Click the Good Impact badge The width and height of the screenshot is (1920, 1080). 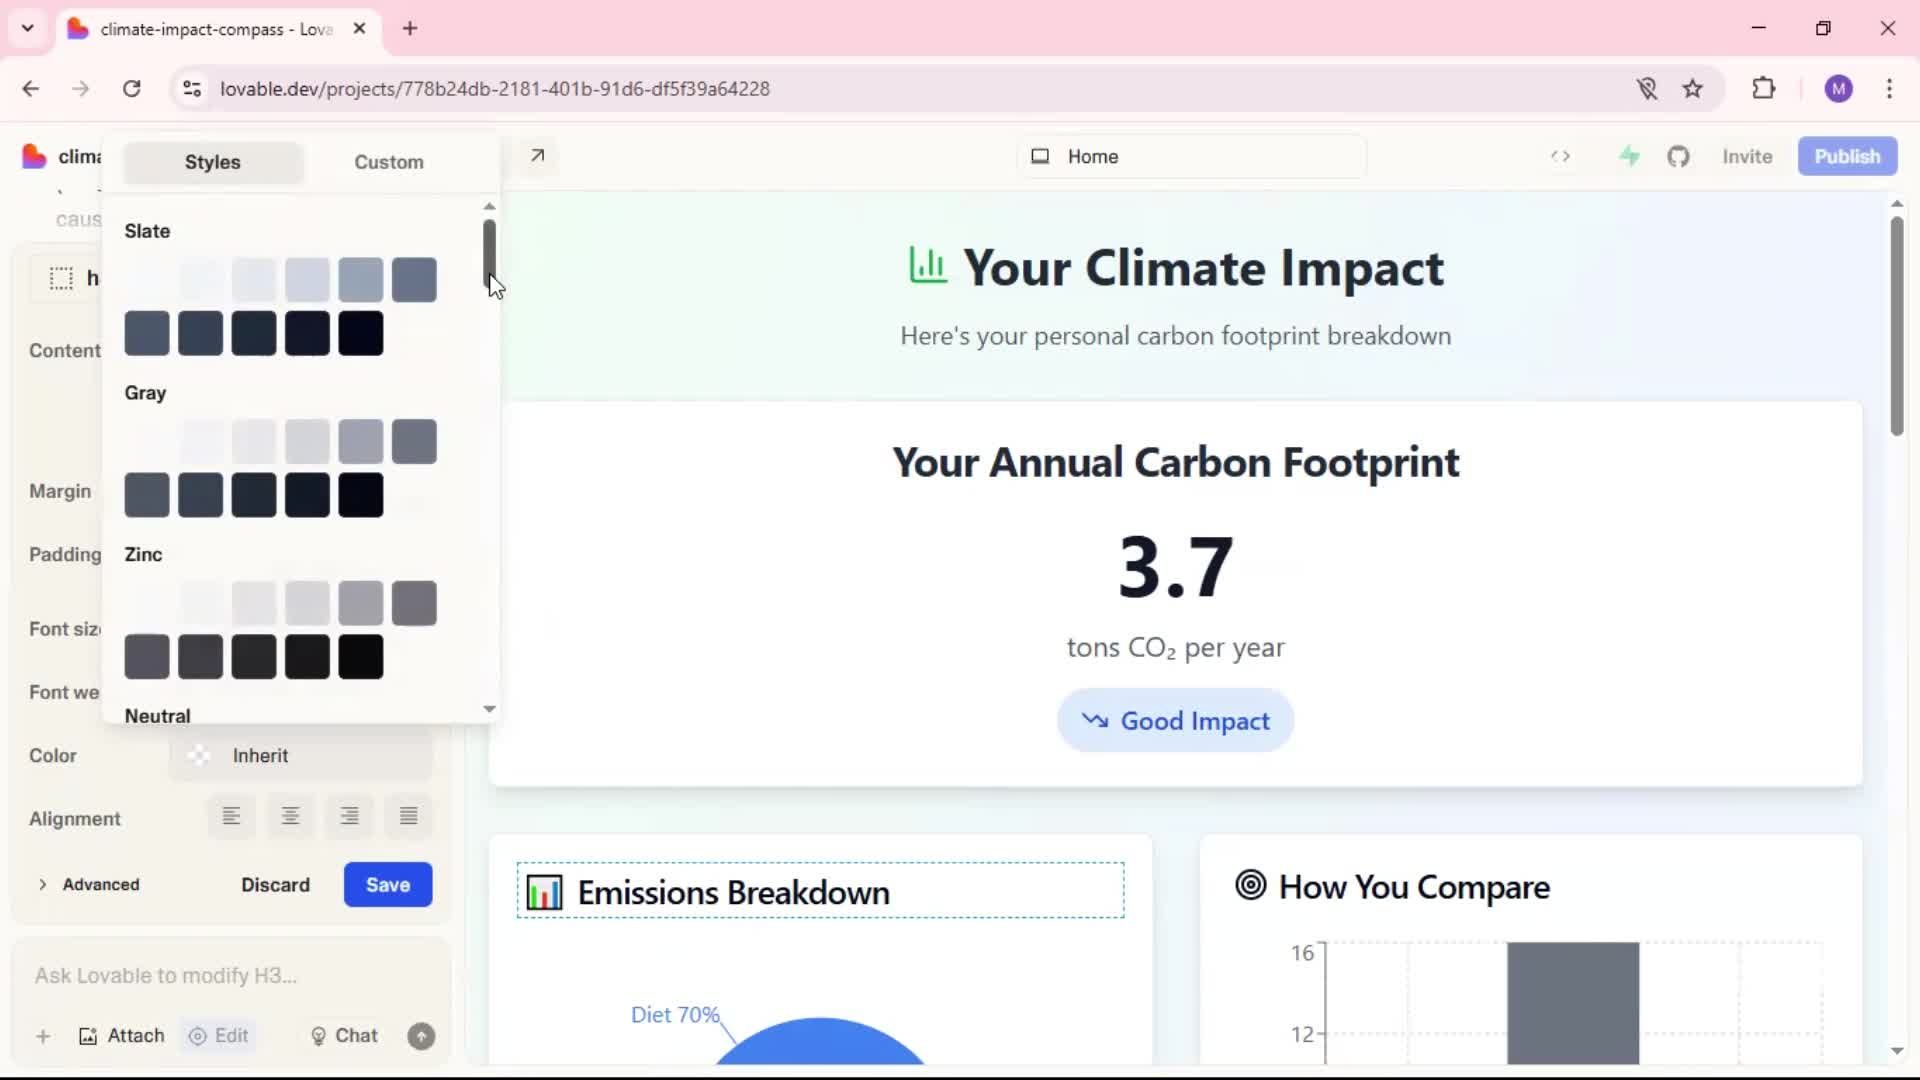click(x=1175, y=720)
